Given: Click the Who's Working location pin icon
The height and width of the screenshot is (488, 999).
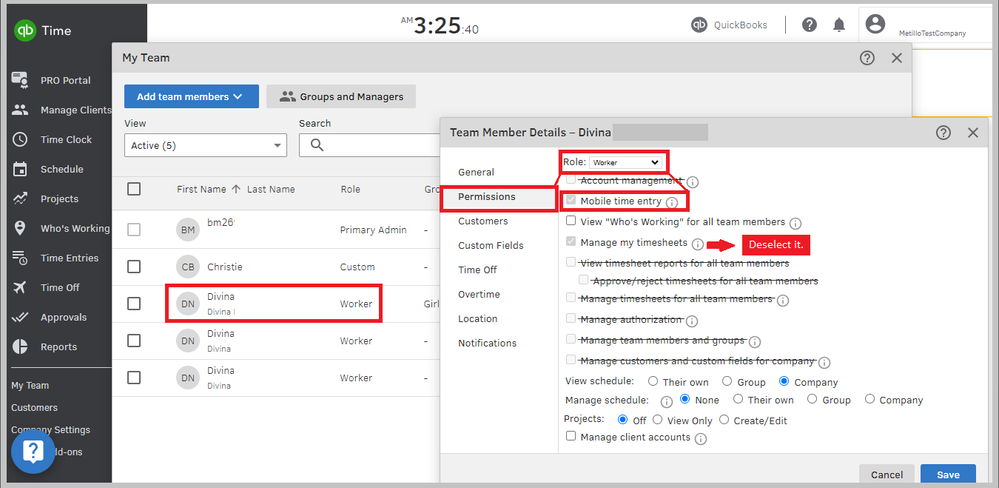Looking at the screenshot, I should (x=20, y=228).
